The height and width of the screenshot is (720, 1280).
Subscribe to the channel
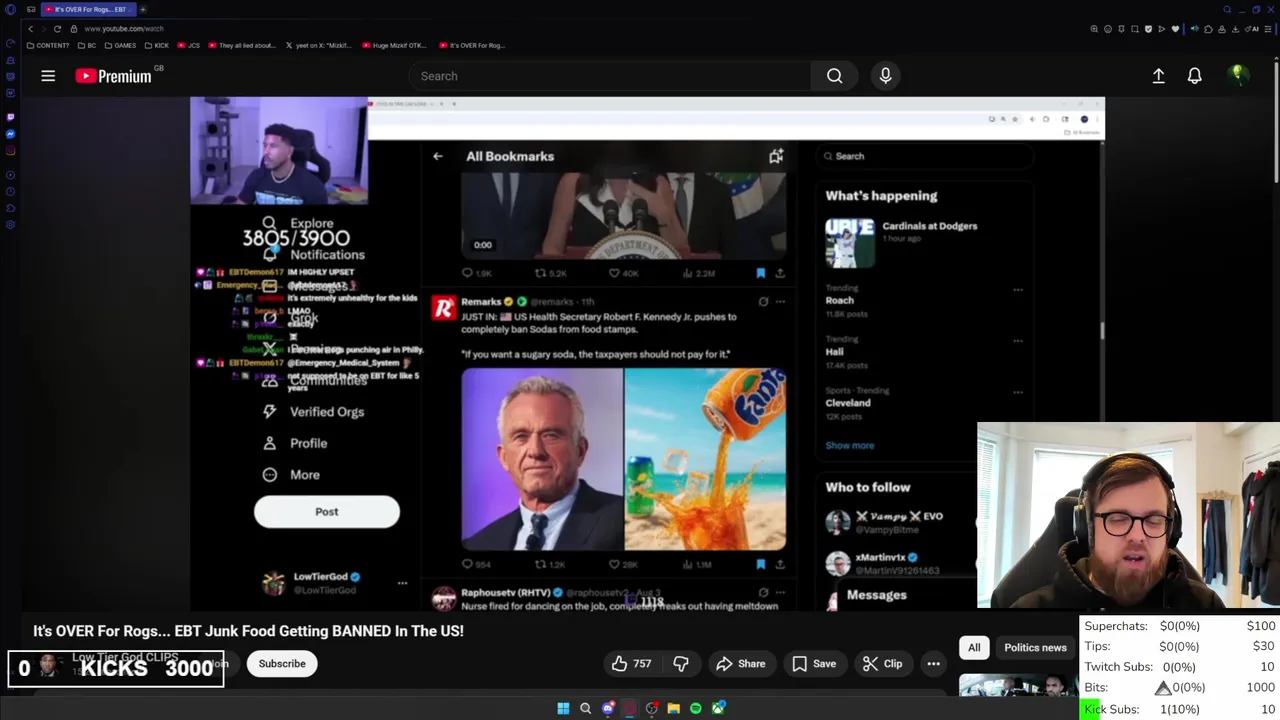tap(282, 664)
